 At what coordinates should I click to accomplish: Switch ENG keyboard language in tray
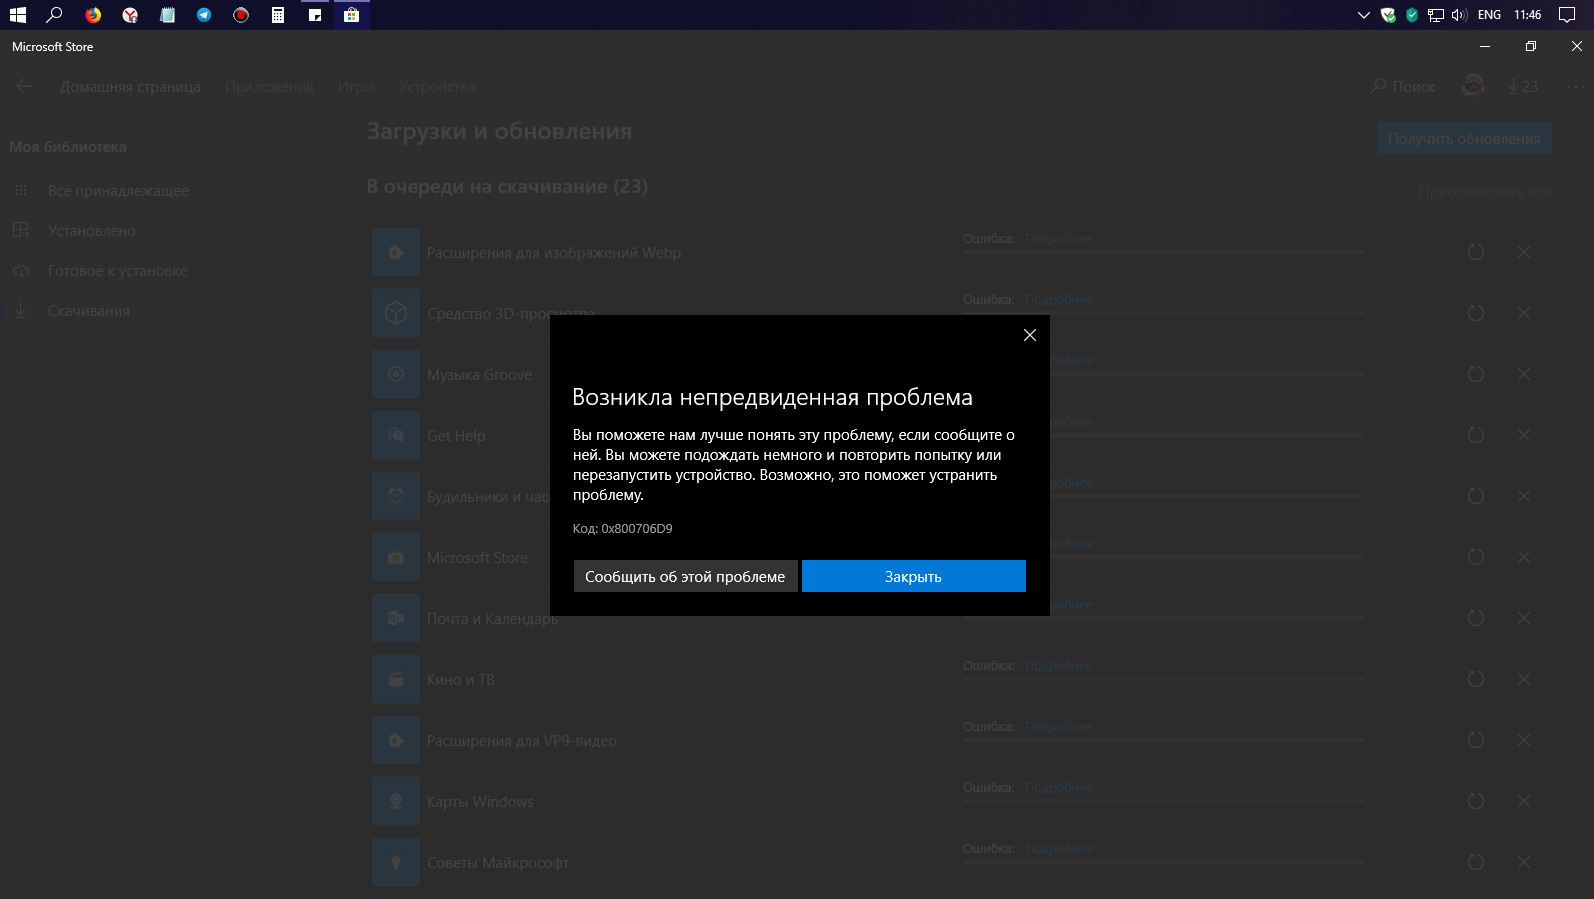(x=1489, y=15)
